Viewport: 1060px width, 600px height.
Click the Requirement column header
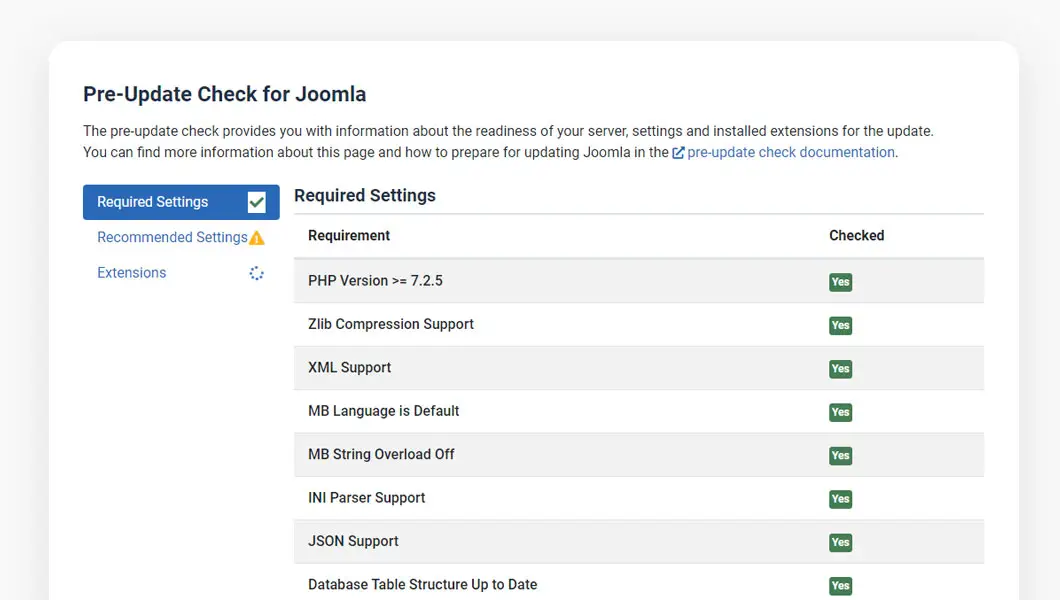click(x=349, y=235)
